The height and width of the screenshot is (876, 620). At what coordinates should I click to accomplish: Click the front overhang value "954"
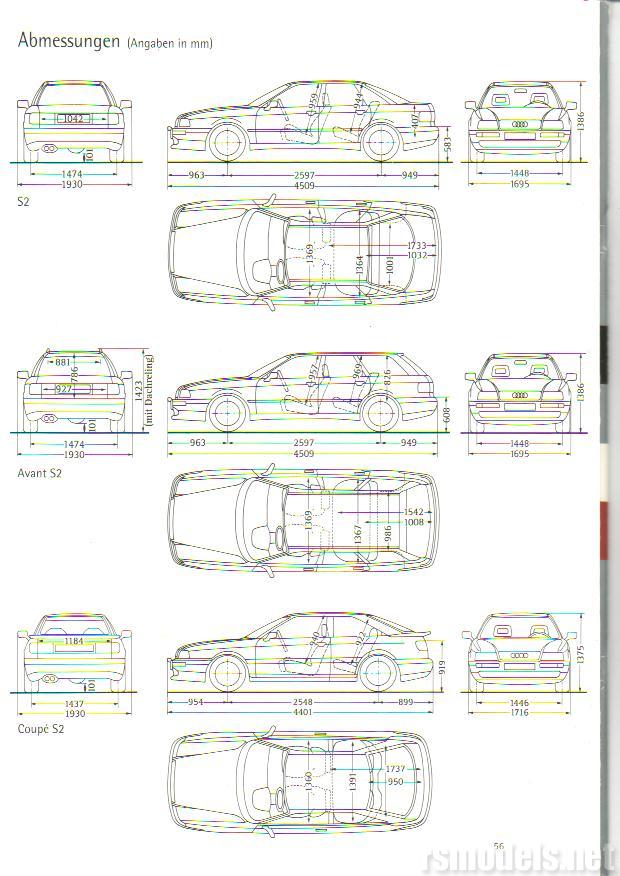click(195, 702)
